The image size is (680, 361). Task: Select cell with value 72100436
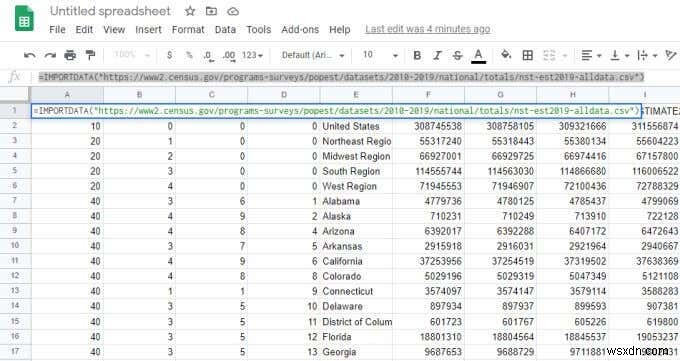[x=572, y=186]
